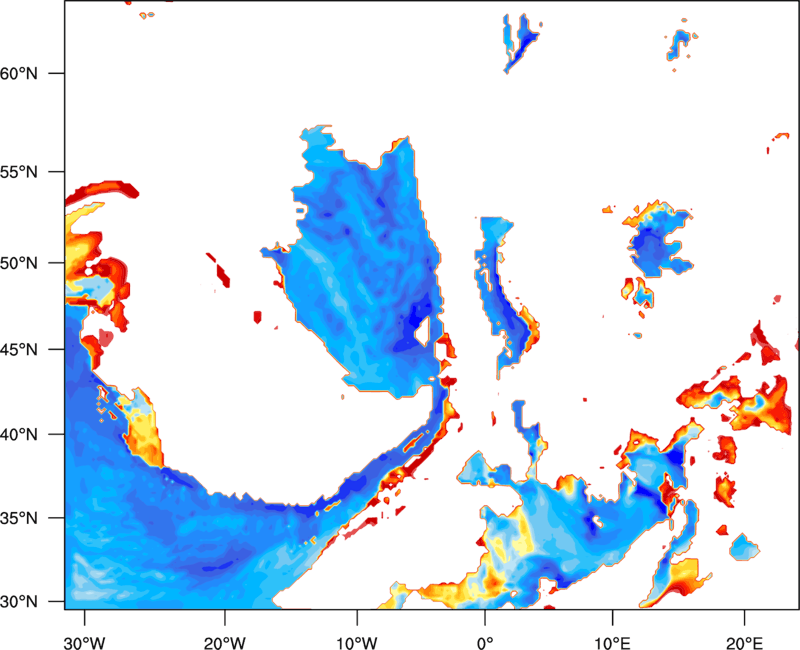Screen dimensions: 800x650
Task: Click the 50°N latitude label
Action: click(19, 263)
